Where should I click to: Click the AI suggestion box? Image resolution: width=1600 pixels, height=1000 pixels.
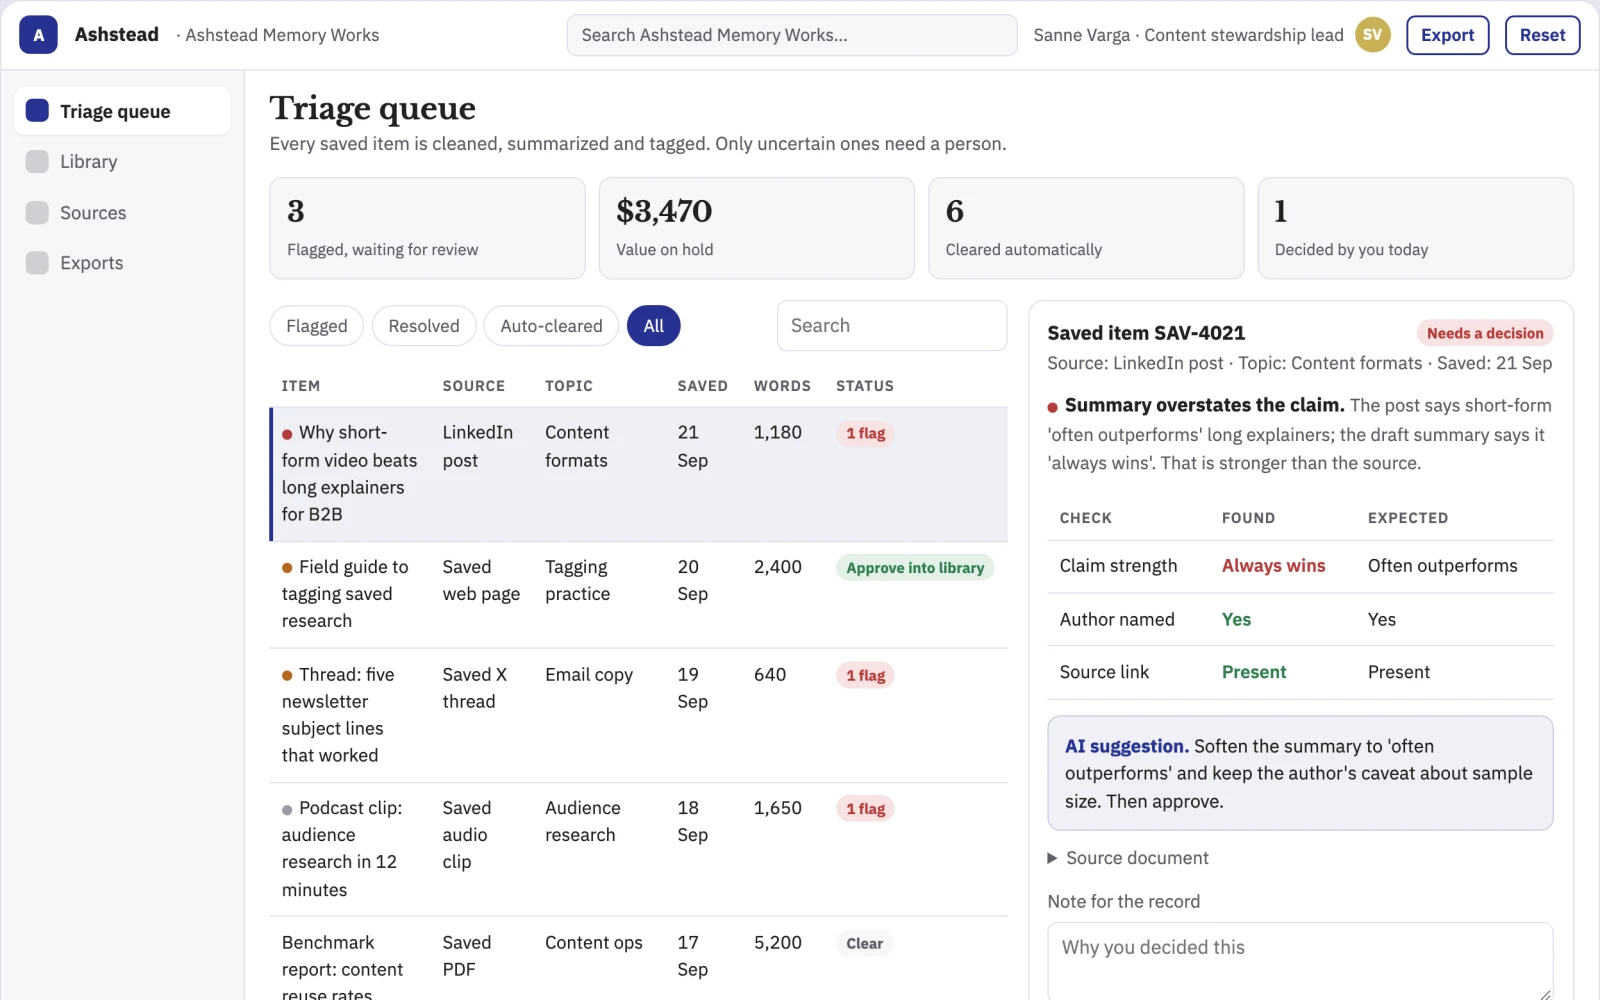coord(1300,773)
